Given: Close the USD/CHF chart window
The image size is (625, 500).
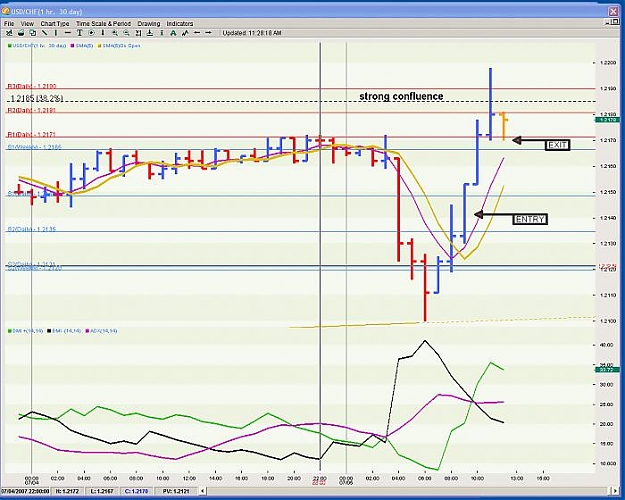Looking at the screenshot, I should [x=613, y=11].
